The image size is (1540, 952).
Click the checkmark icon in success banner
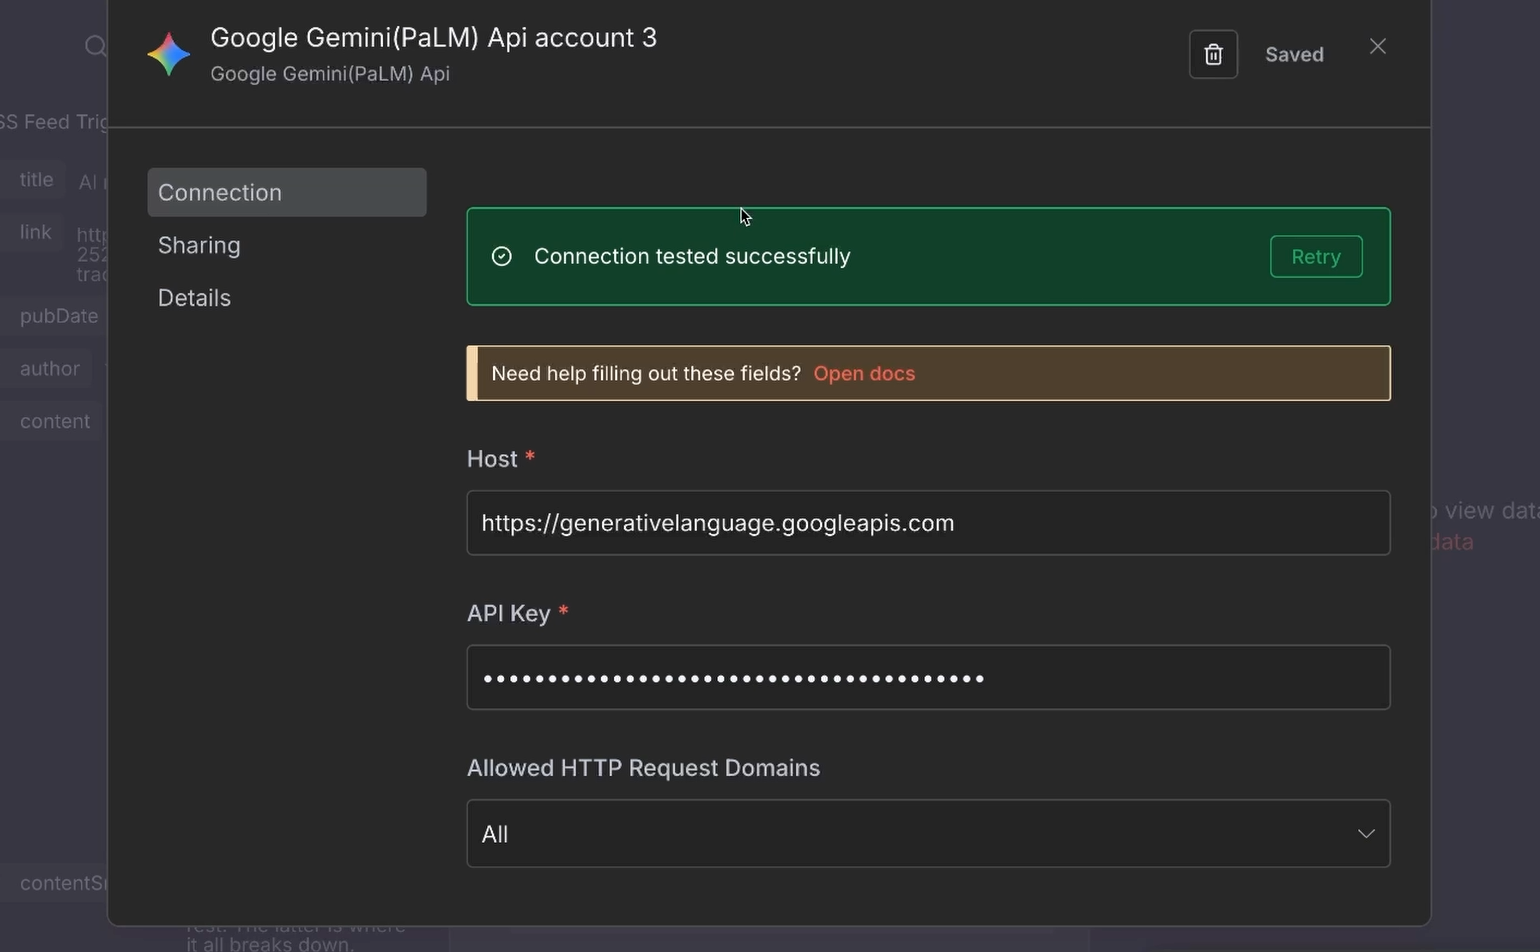pos(500,256)
